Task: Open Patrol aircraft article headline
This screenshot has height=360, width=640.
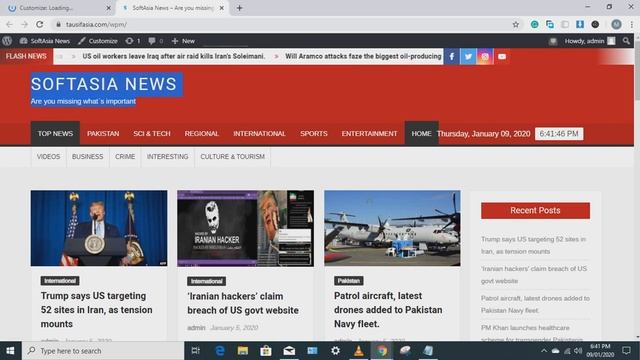Action: click(388, 310)
